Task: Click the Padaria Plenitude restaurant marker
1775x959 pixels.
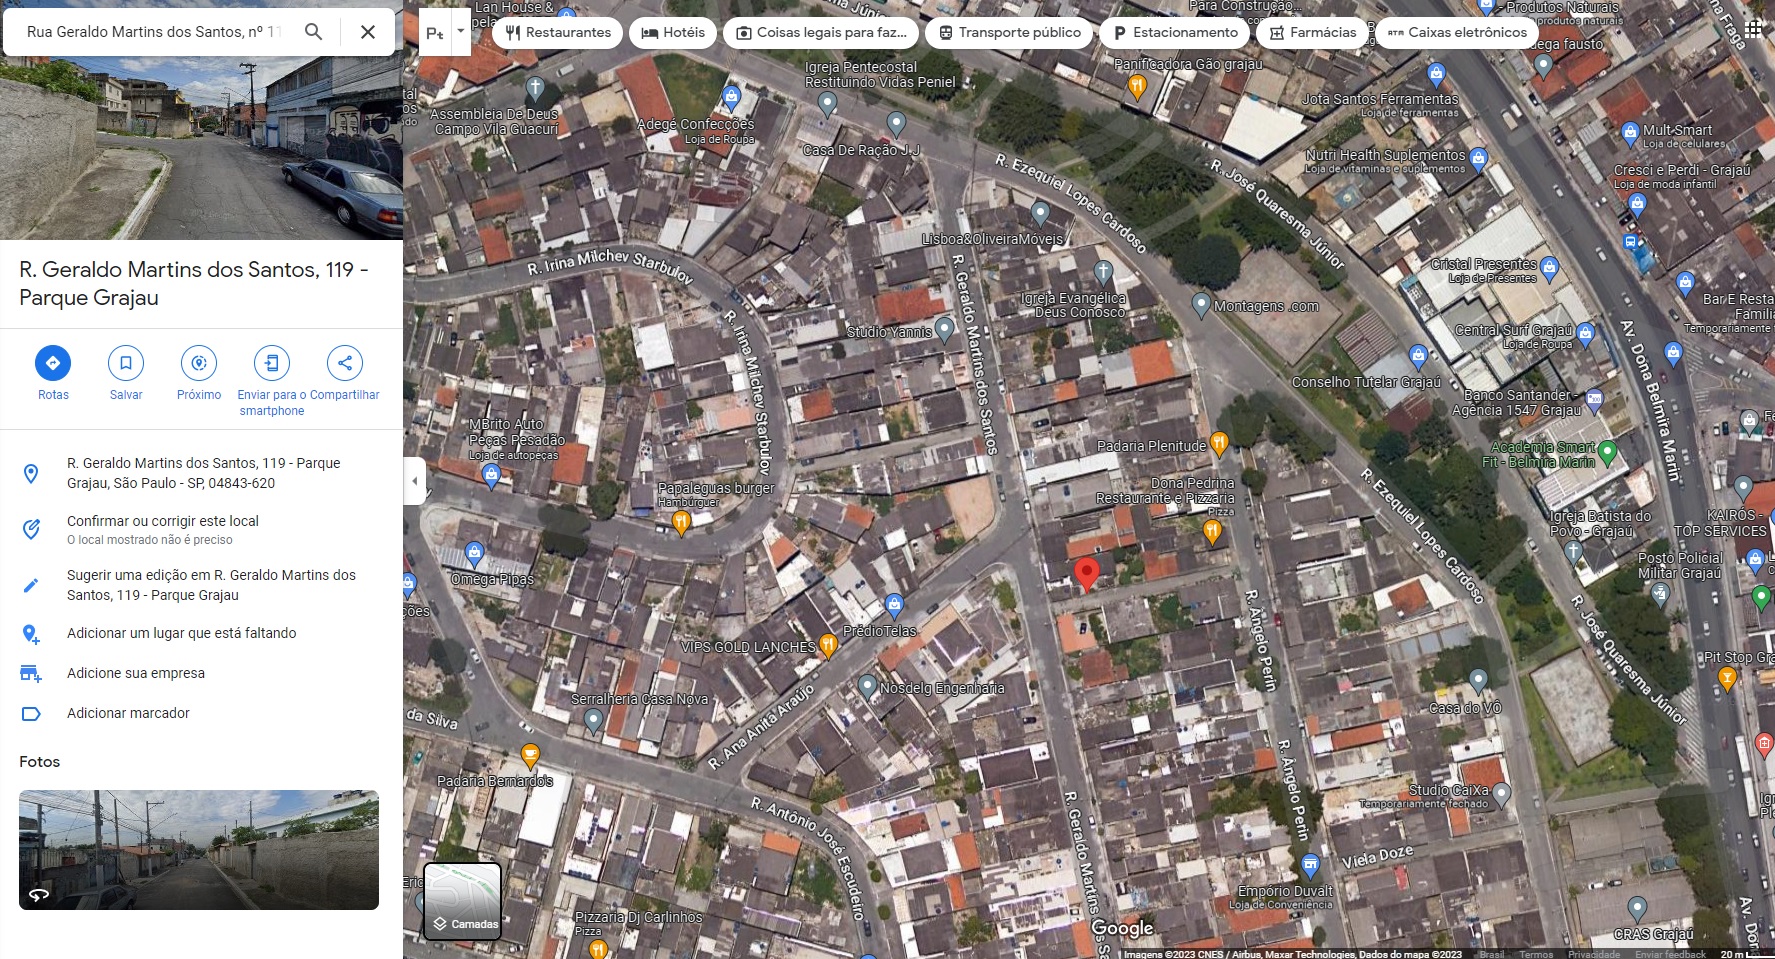Action: pos(1218,443)
